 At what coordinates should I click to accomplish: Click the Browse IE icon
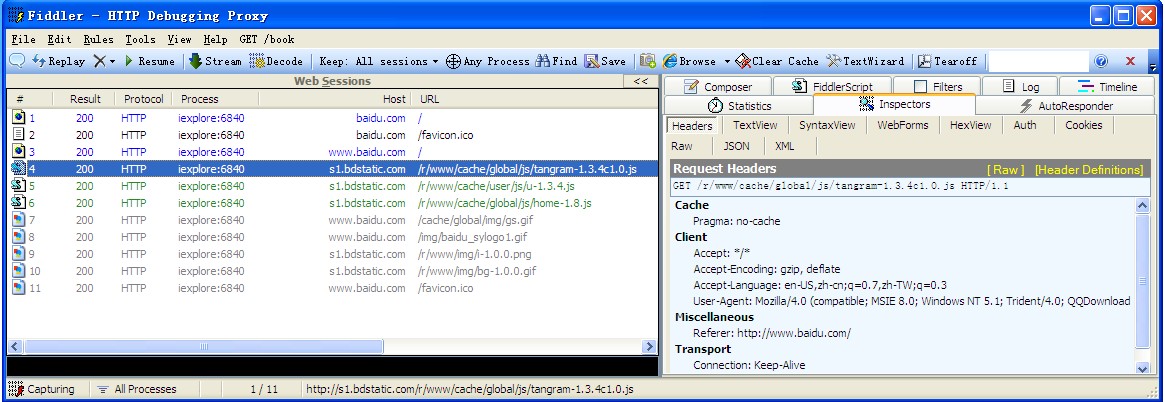(x=669, y=62)
